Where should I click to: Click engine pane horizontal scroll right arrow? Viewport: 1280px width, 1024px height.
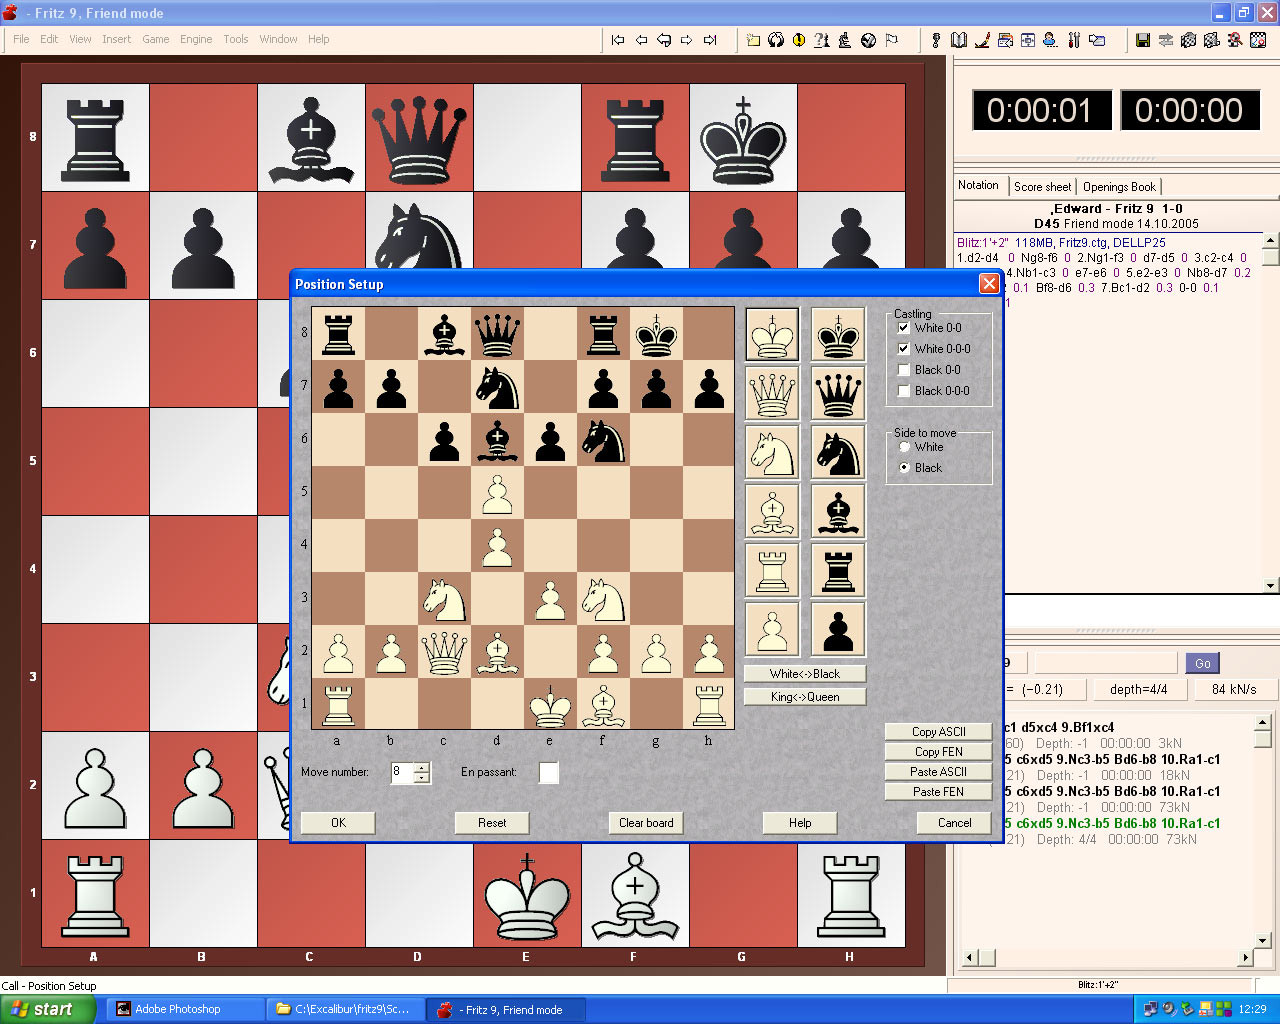click(x=1245, y=958)
